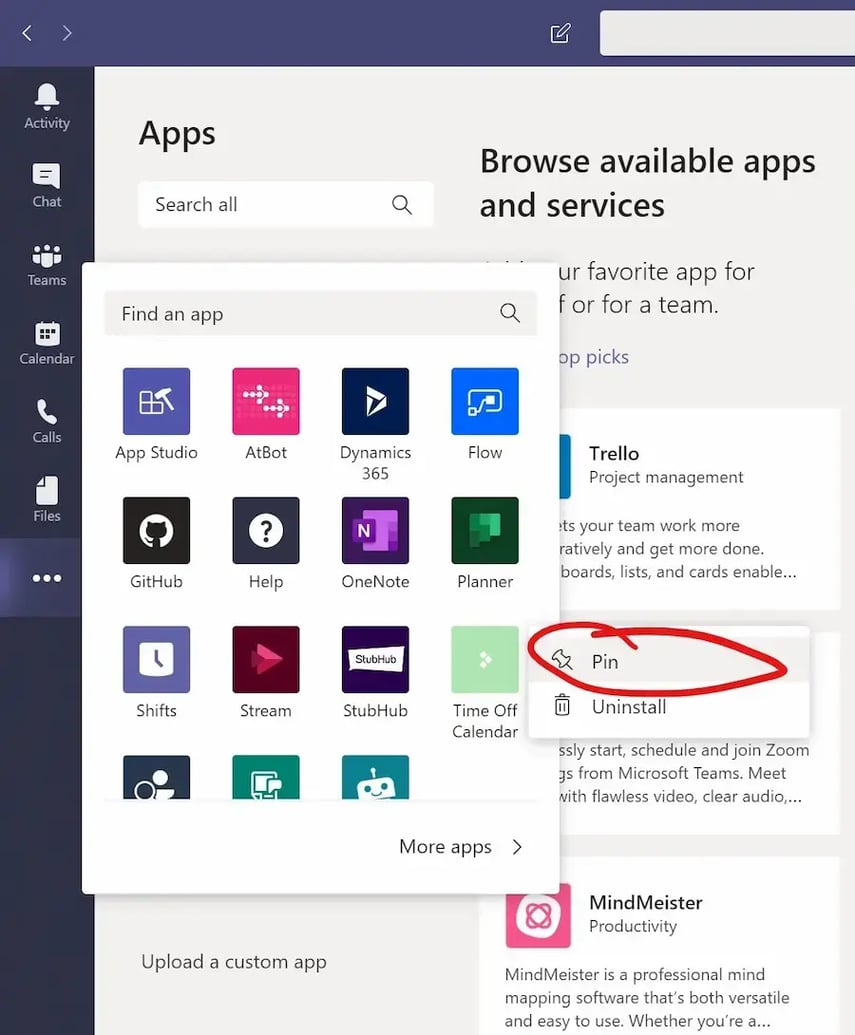Image resolution: width=855 pixels, height=1035 pixels.
Task: Click the partially visible people app icon
Action: (156, 777)
